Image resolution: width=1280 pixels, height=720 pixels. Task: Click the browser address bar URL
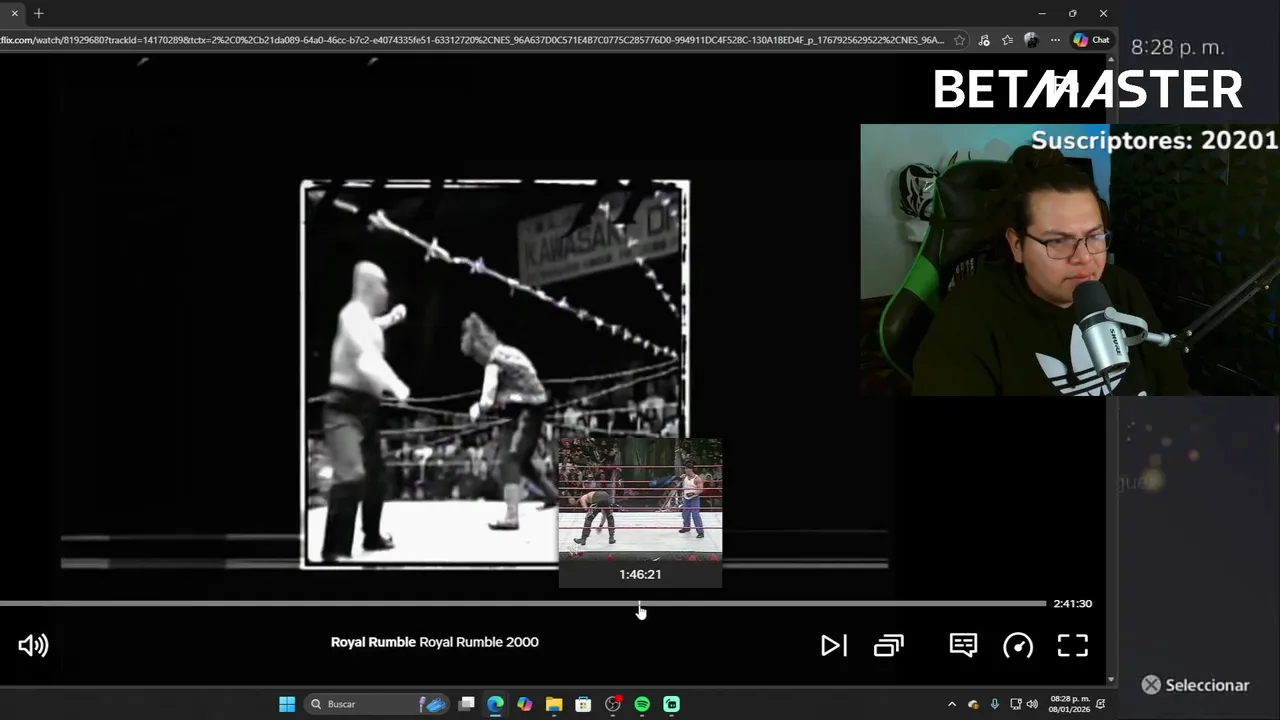pyautogui.click(x=470, y=40)
